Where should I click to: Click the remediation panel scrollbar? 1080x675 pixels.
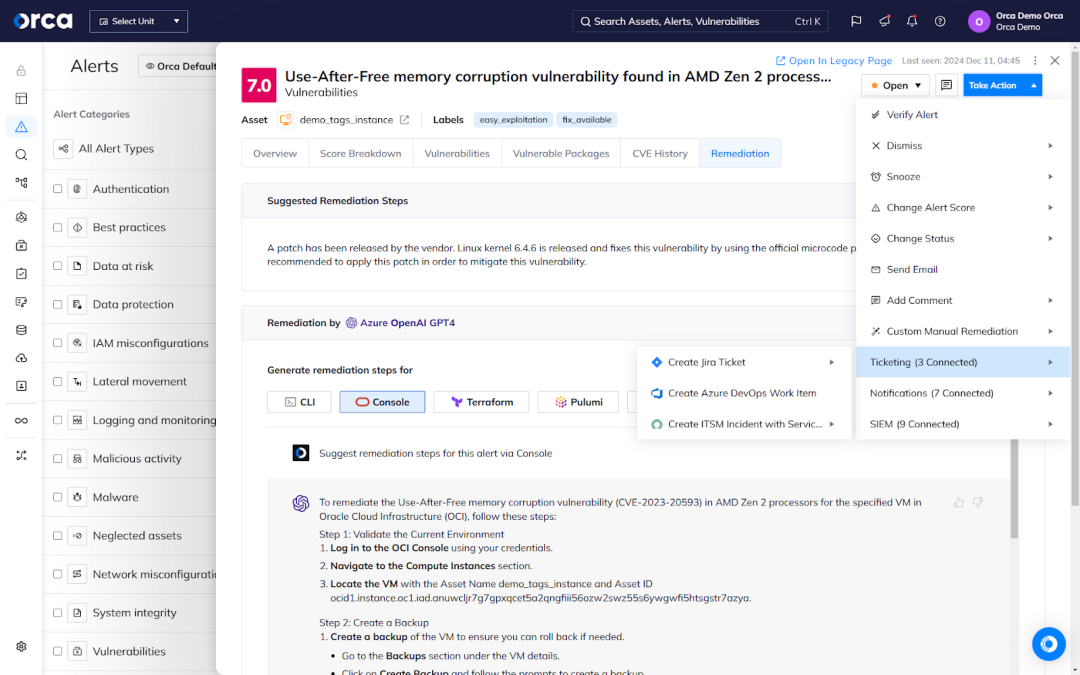point(1014,489)
